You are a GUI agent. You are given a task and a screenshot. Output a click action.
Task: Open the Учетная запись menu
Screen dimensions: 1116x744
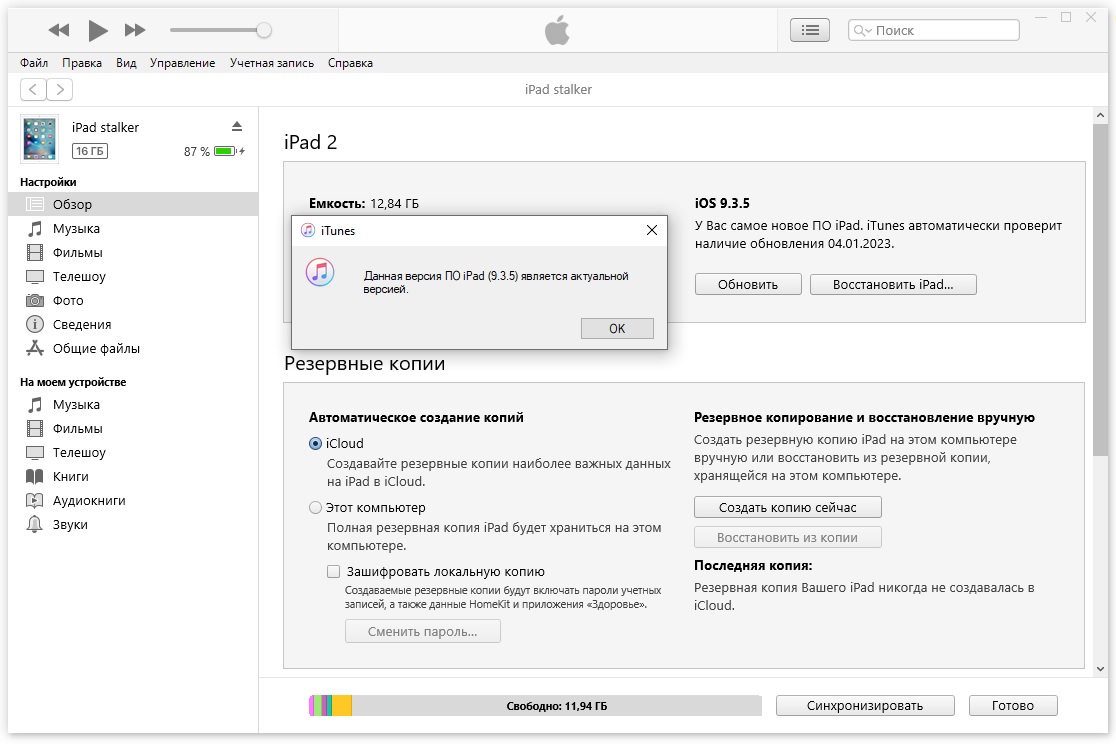(271, 63)
